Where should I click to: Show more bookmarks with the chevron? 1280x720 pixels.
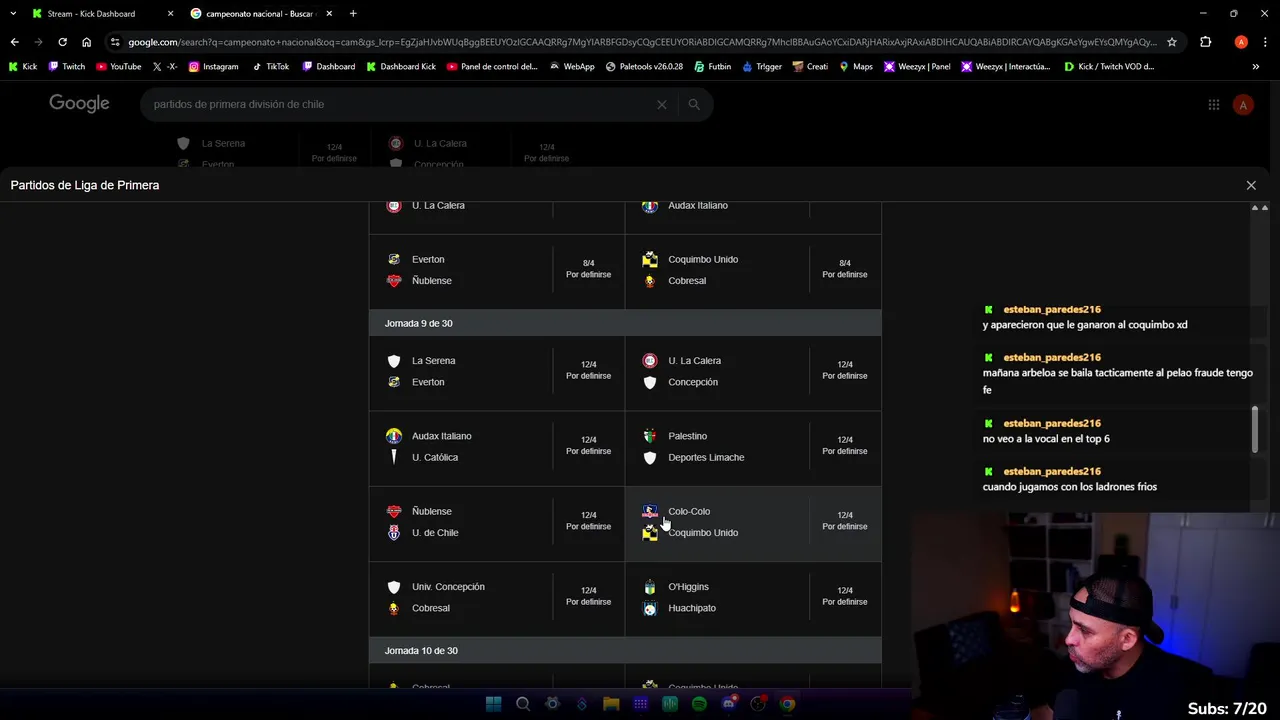click(1255, 67)
